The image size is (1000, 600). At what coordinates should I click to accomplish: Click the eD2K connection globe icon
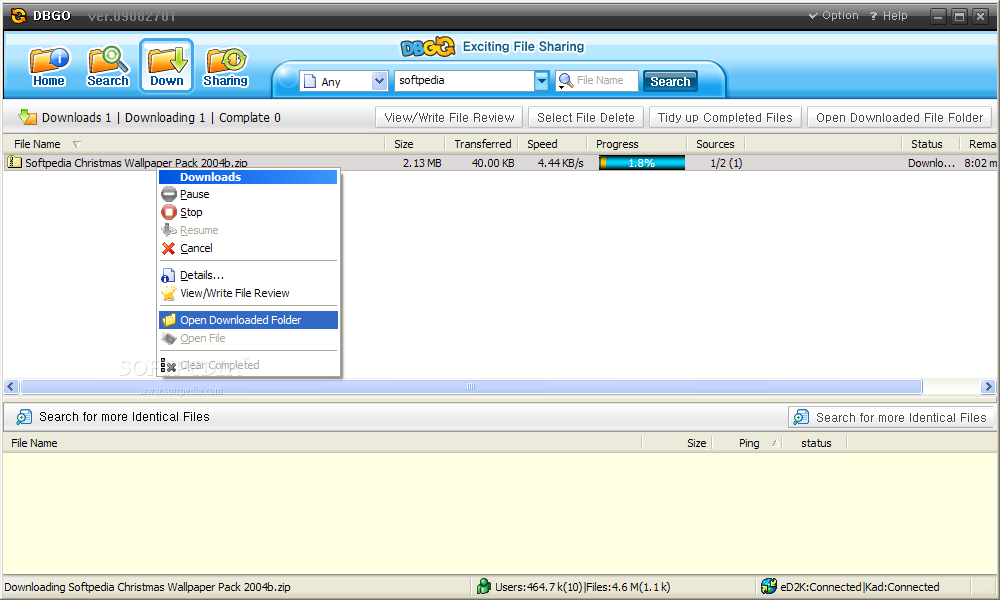pos(769,586)
